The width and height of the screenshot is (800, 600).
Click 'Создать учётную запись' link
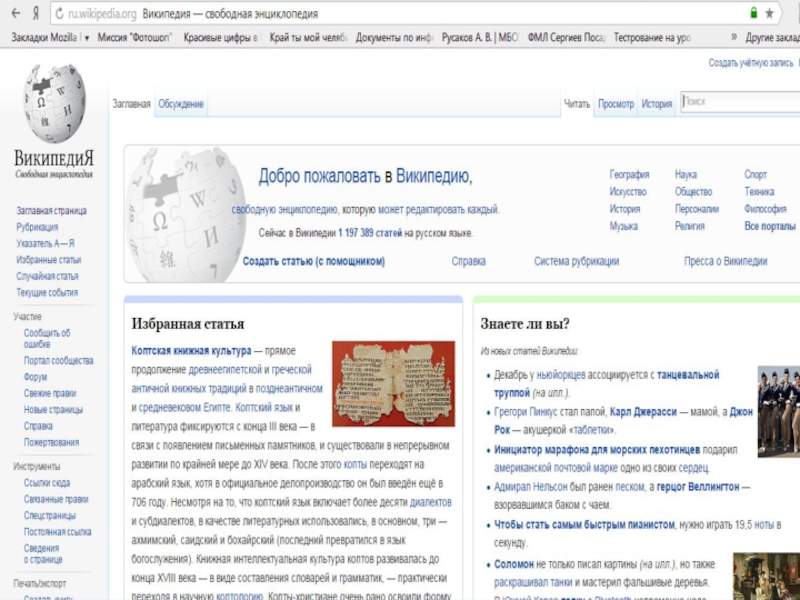pyautogui.click(x=751, y=63)
